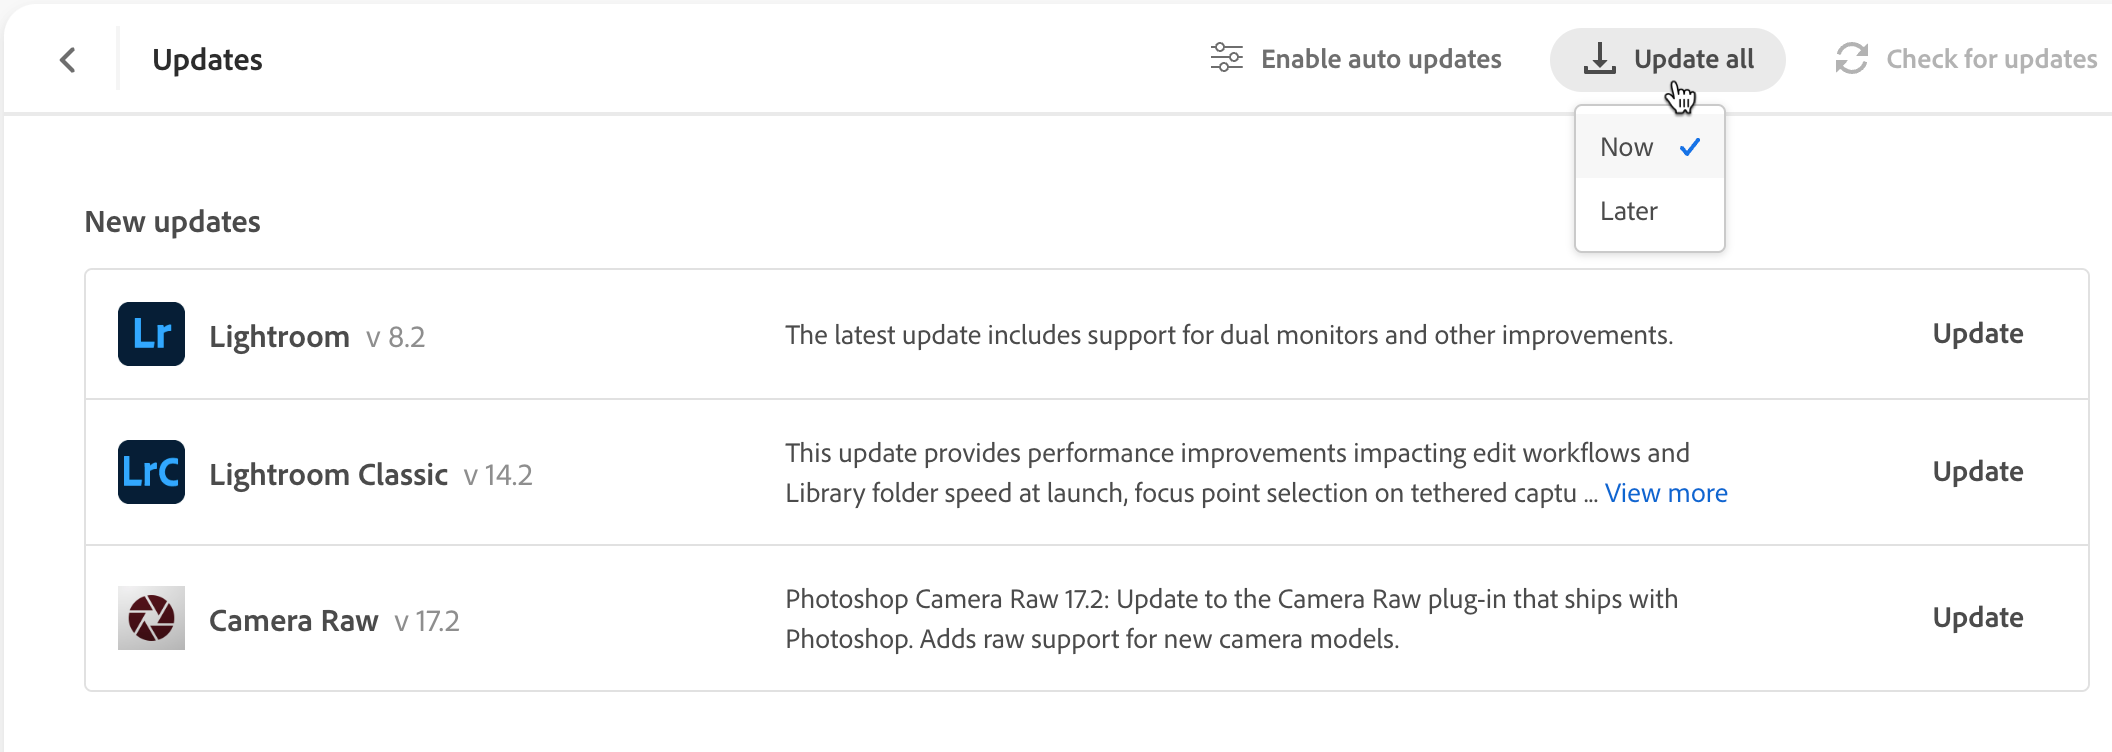Image resolution: width=2112 pixels, height=752 pixels.
Task: Update Lightroom v 8.2
Action: 1977,334
